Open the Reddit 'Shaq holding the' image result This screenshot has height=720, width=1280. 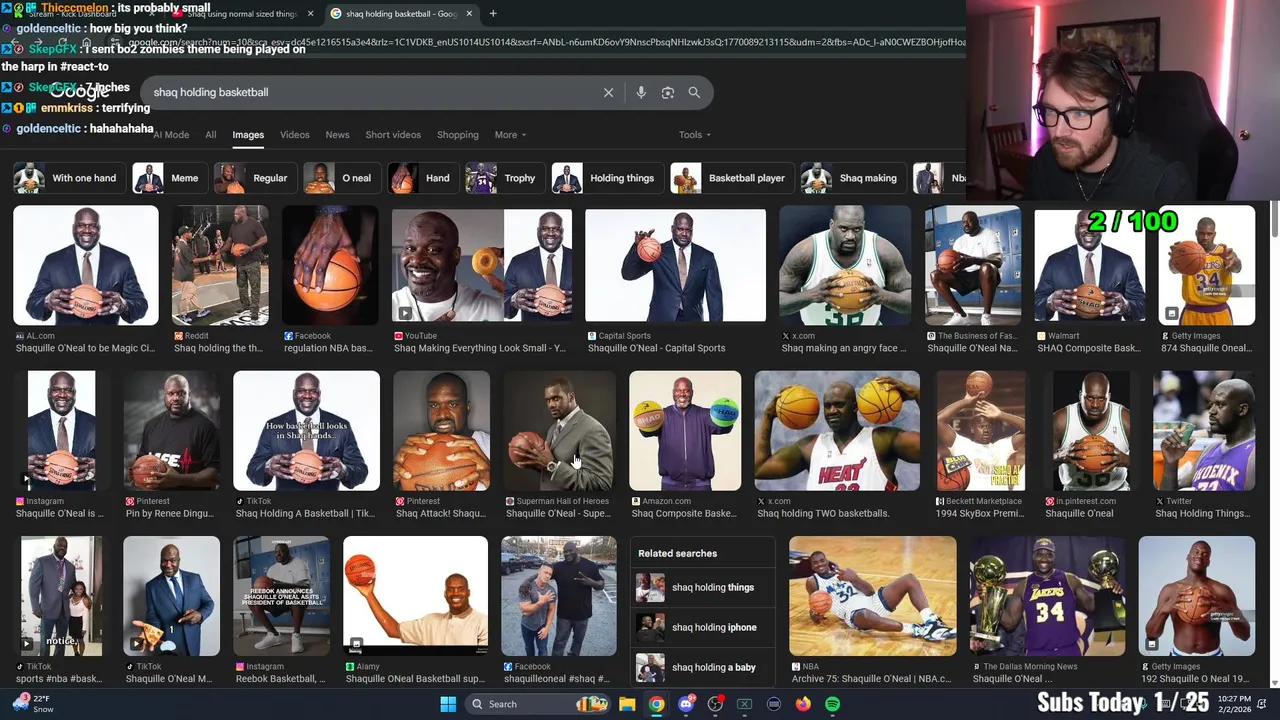(x=220, y=266)
